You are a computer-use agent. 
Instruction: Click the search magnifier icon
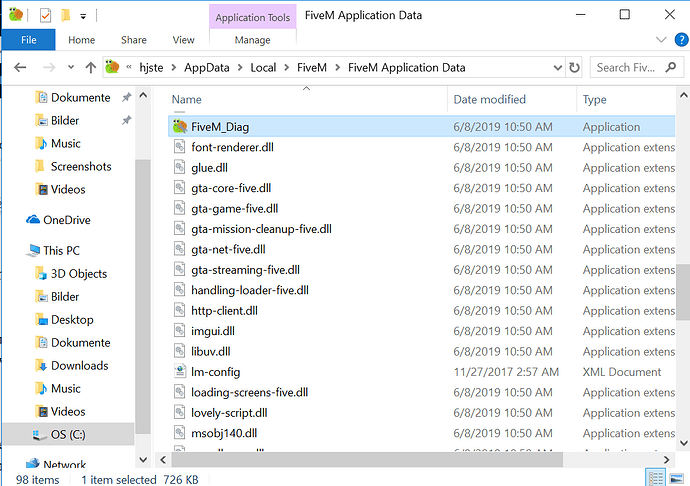point(671,67)
